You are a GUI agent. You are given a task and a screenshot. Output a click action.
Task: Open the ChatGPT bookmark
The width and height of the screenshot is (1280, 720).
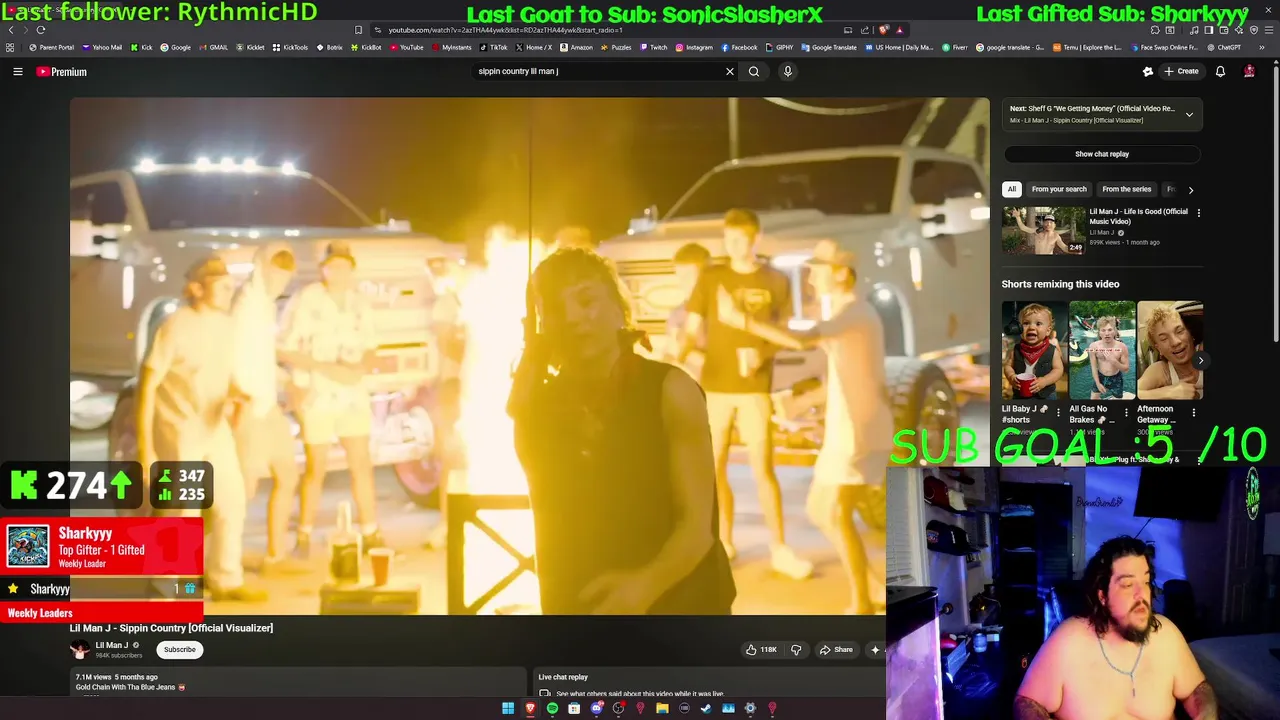coord(1224,47)
